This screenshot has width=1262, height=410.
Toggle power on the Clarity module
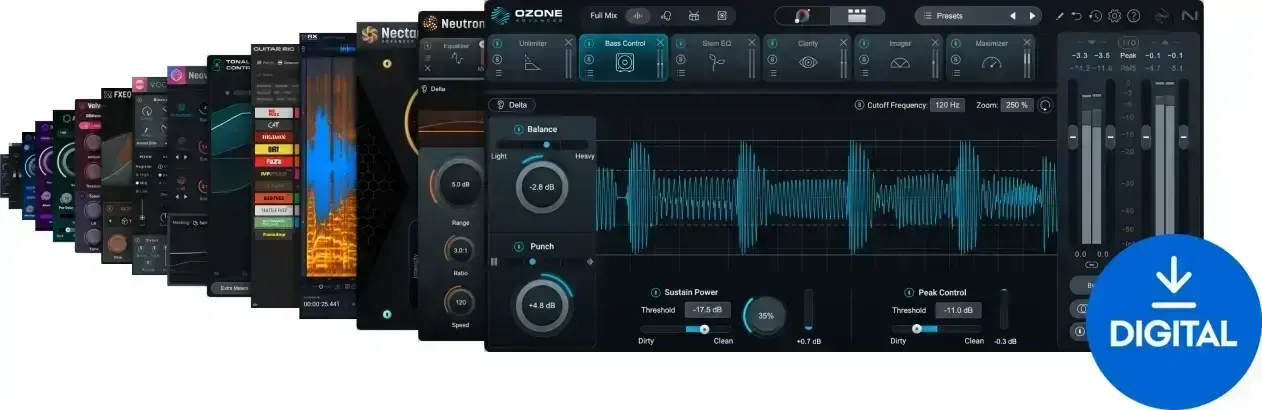[772, 44]
